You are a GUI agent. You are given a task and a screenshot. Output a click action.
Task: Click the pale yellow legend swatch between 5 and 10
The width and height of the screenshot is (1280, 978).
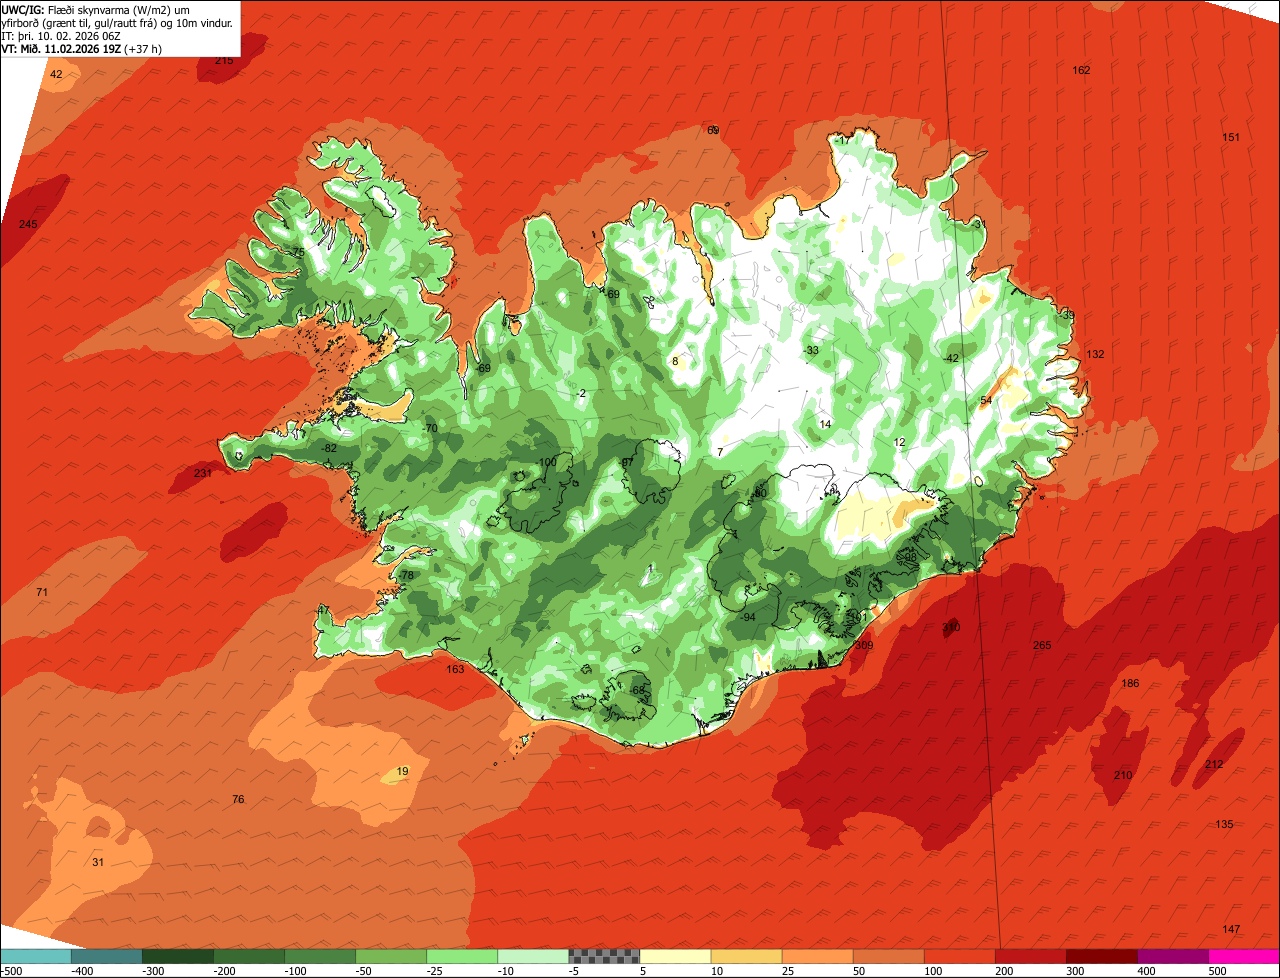coord(675,956)
